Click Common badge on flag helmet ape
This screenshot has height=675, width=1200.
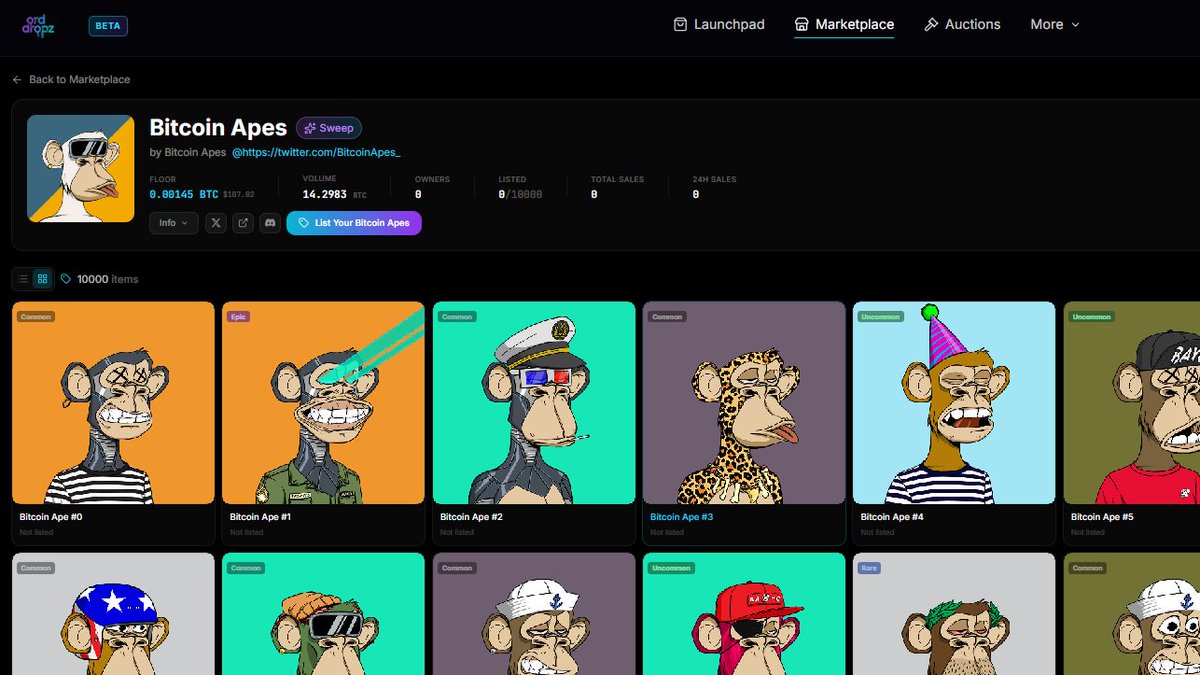pos(36,568)
